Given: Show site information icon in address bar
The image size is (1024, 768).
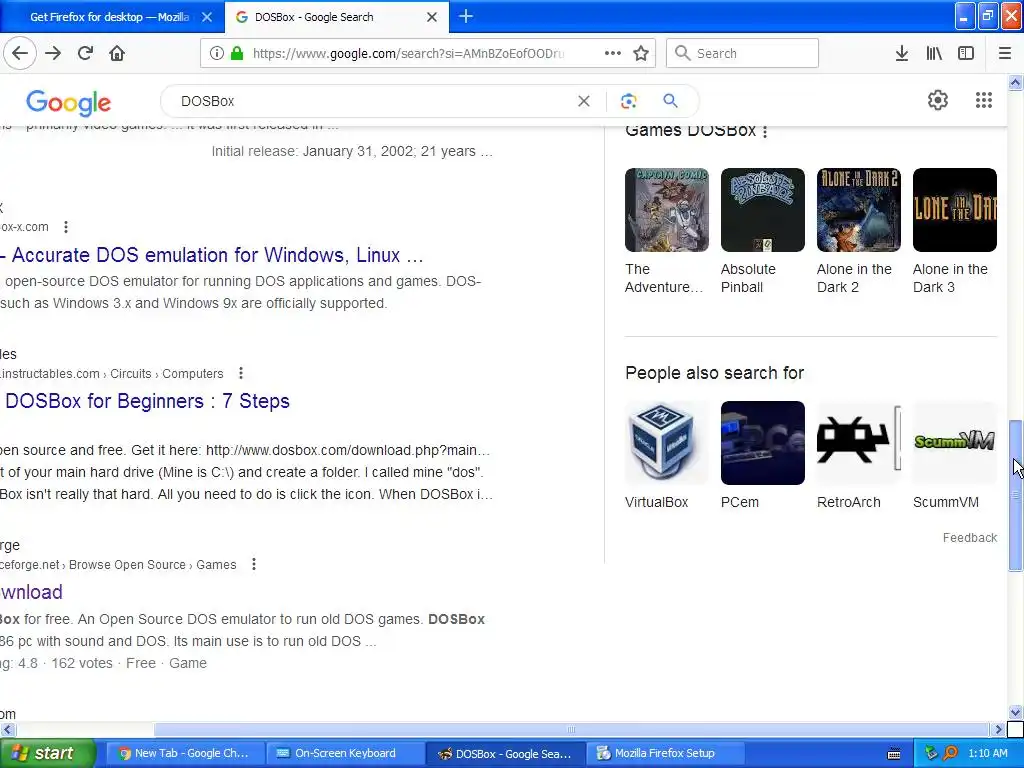Looking at the screenshot, I should pos(217,54).
